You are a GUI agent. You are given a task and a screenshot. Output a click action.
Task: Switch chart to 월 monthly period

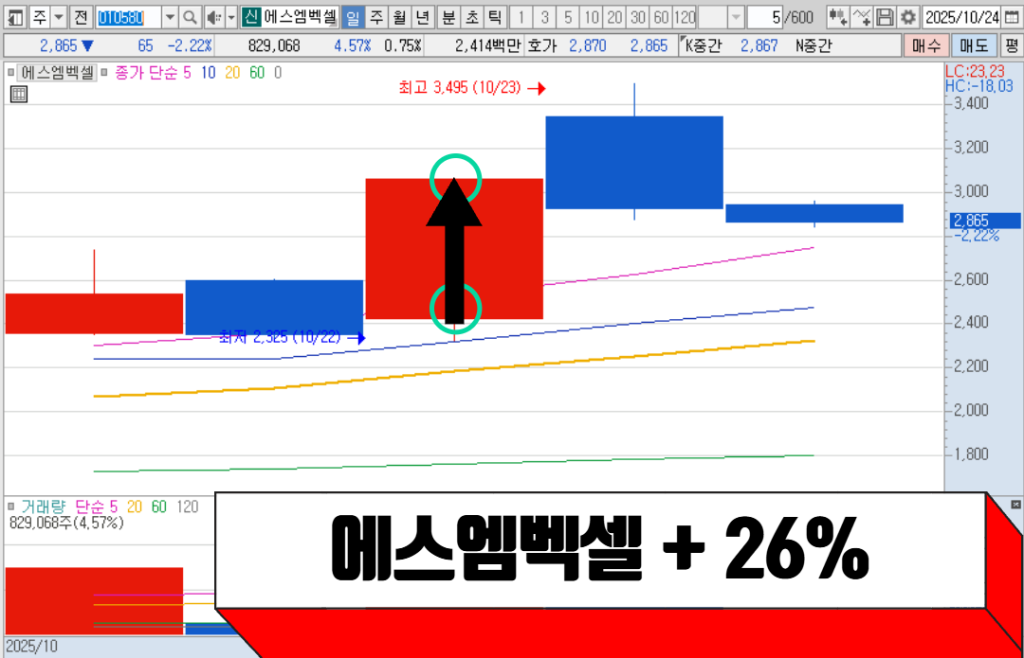[x=399, y=17]
